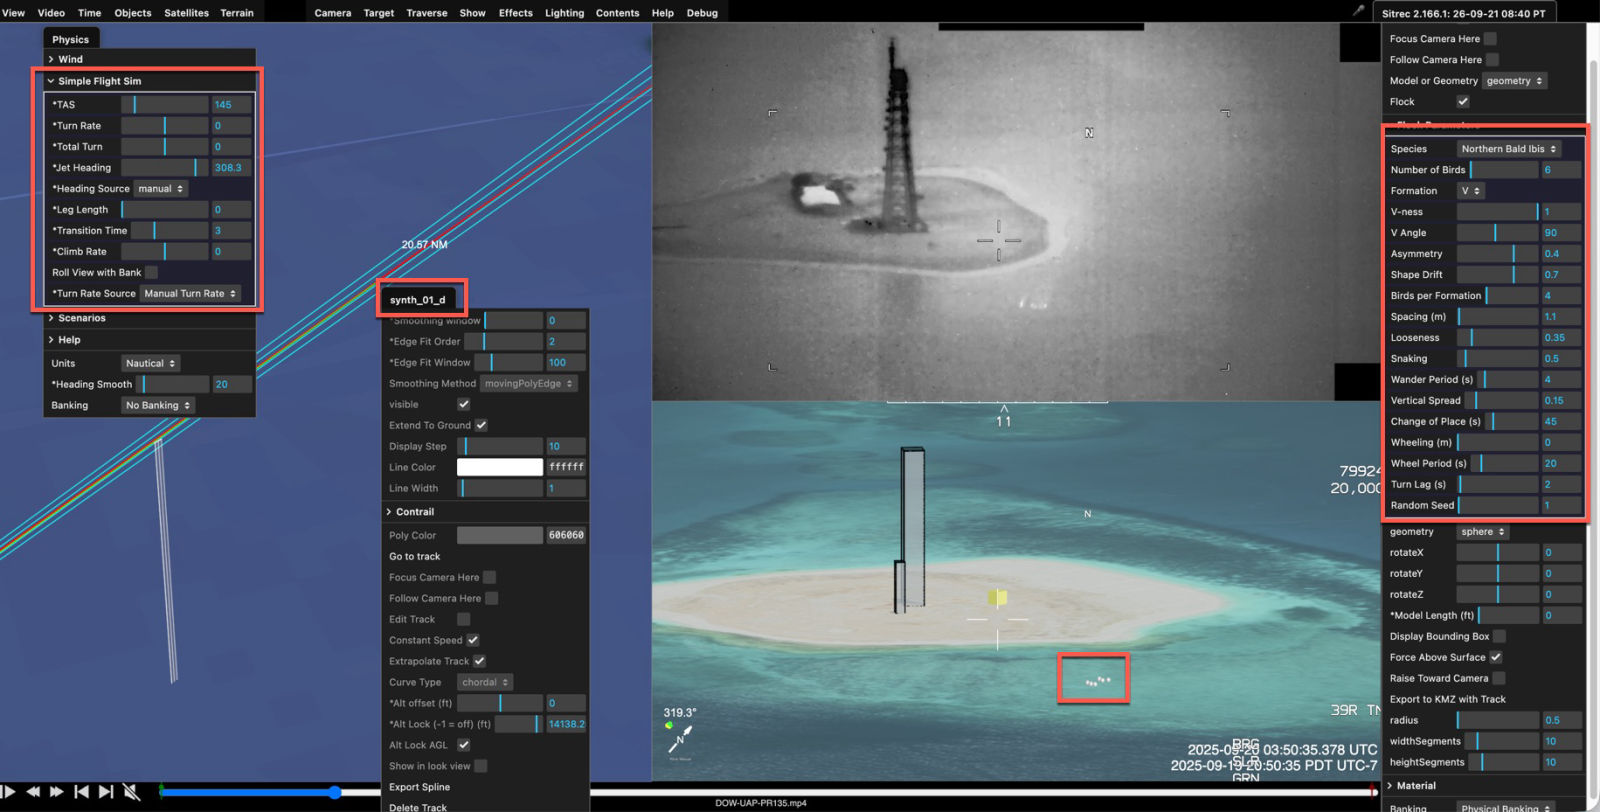Click the rewind double-arrow playback icon

point(33,792)
